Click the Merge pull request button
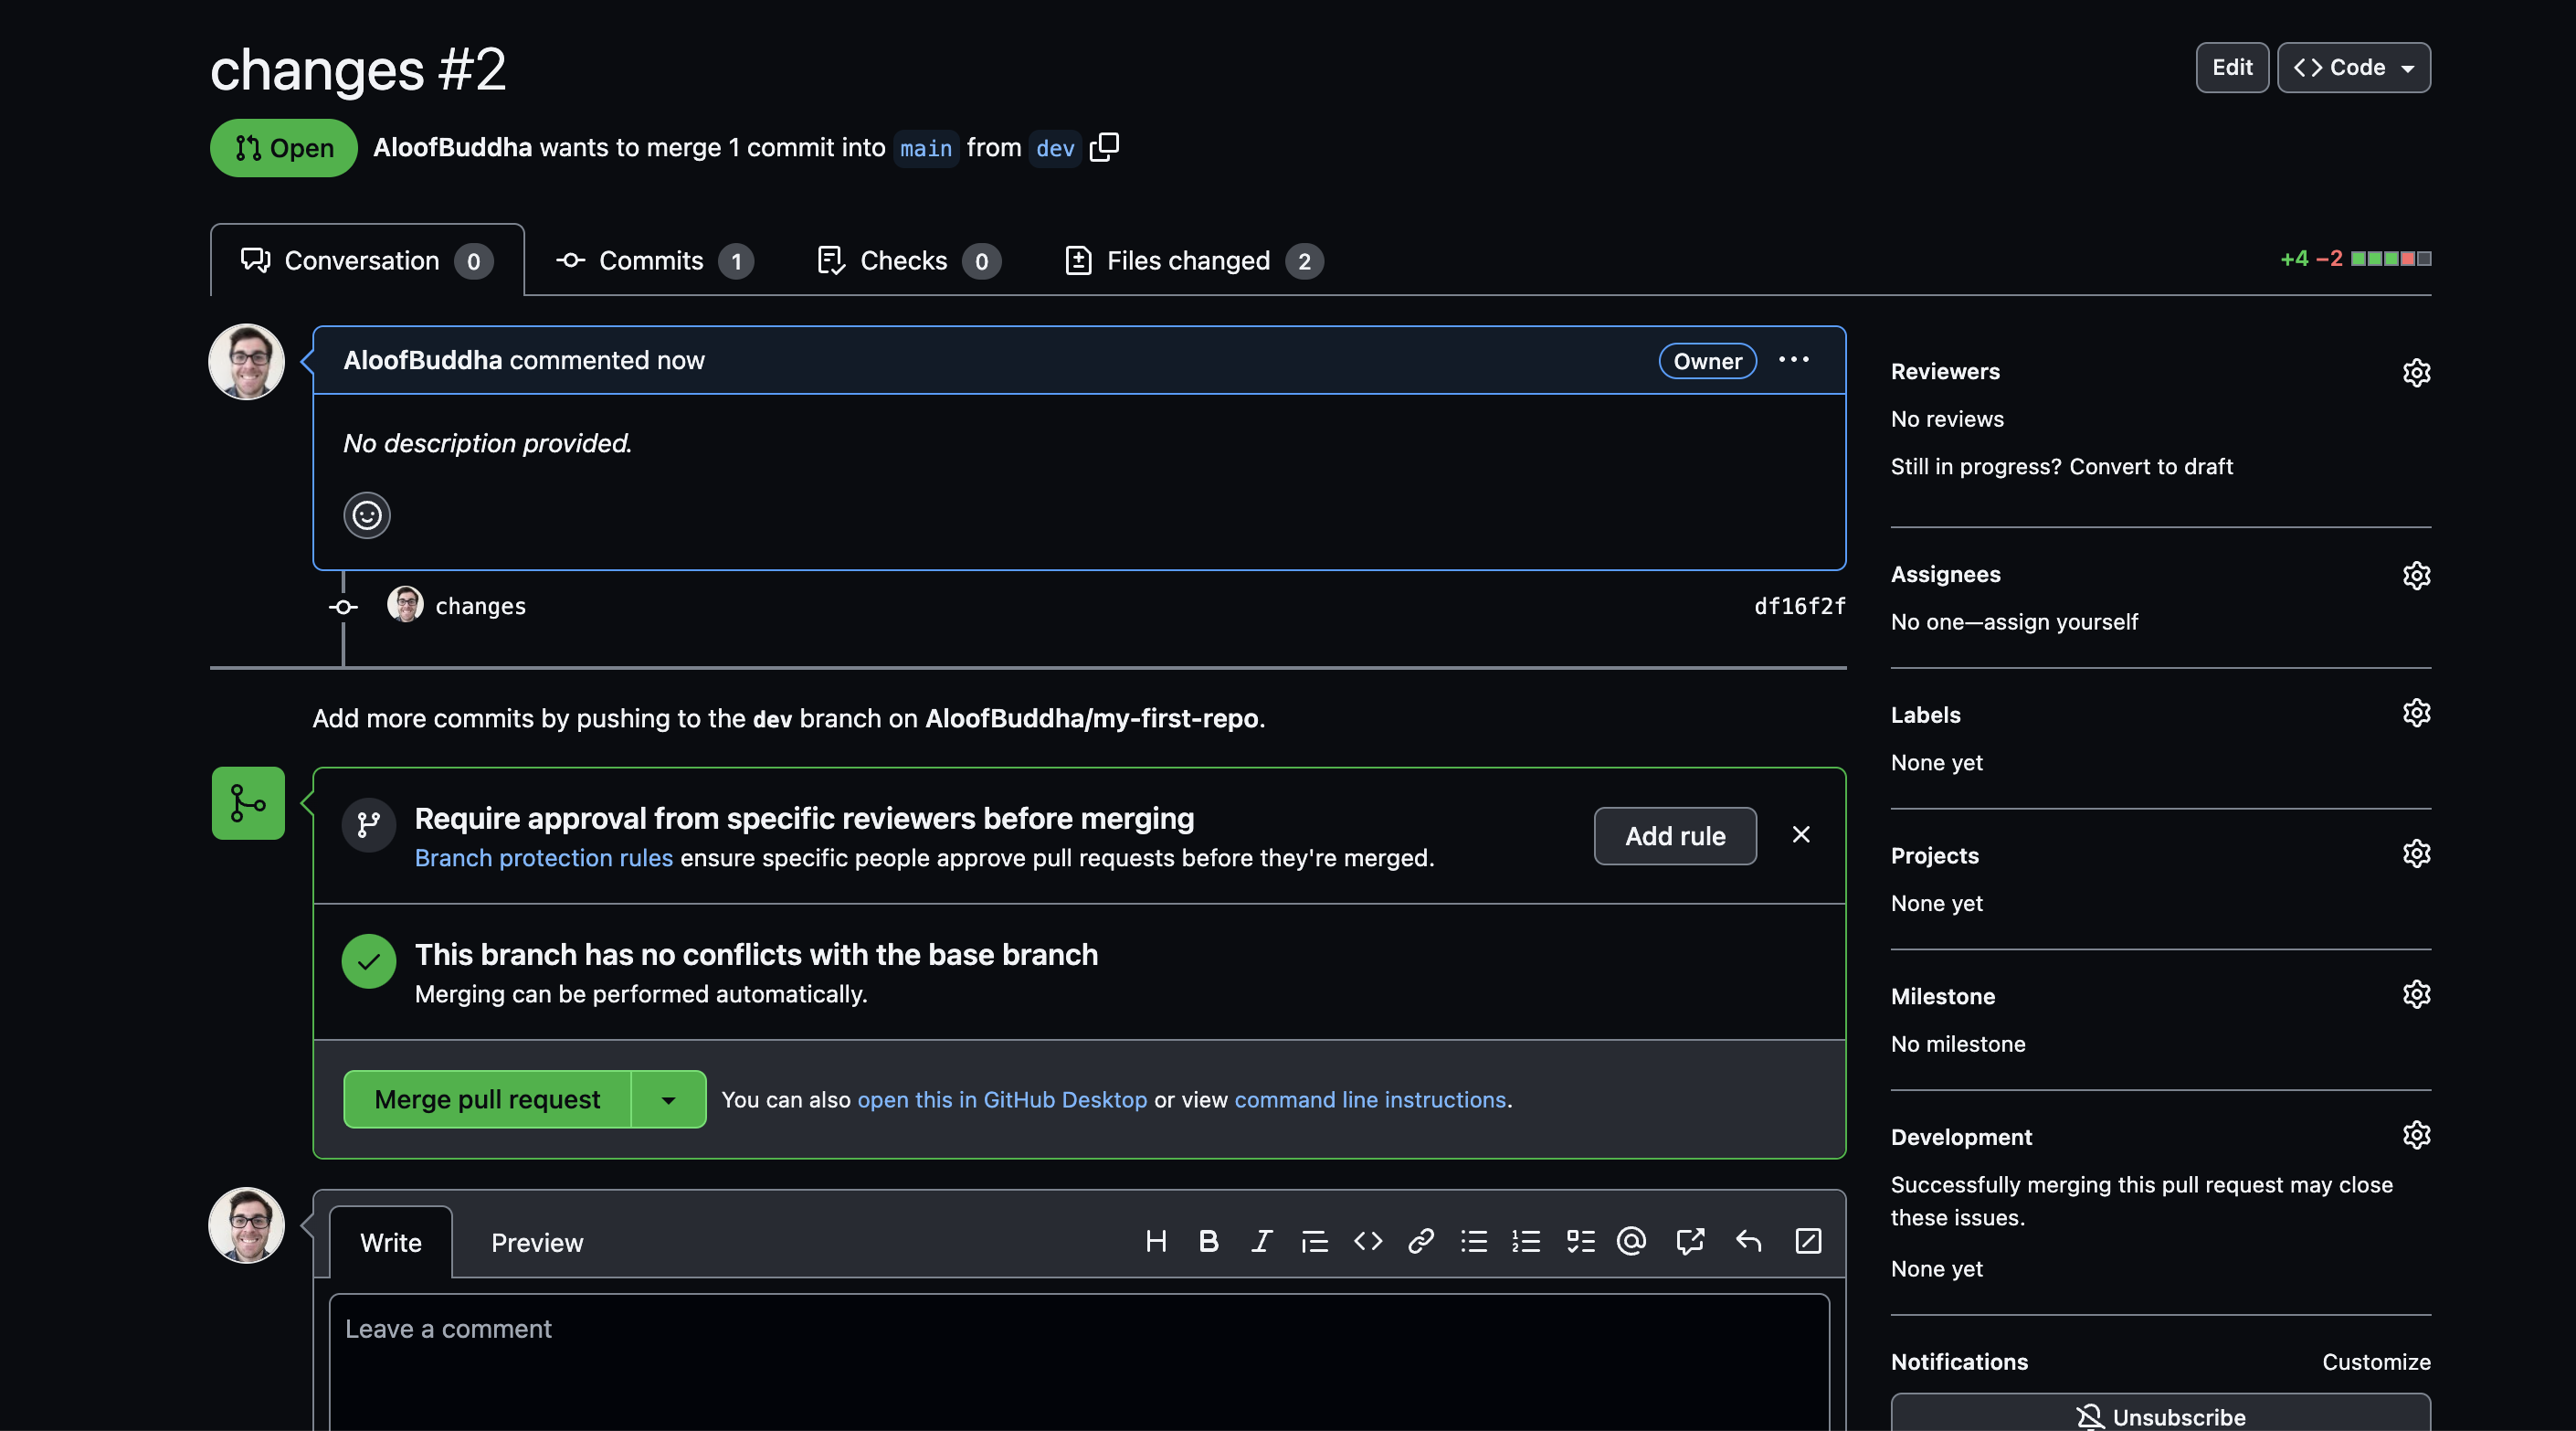 [486, 1099]
